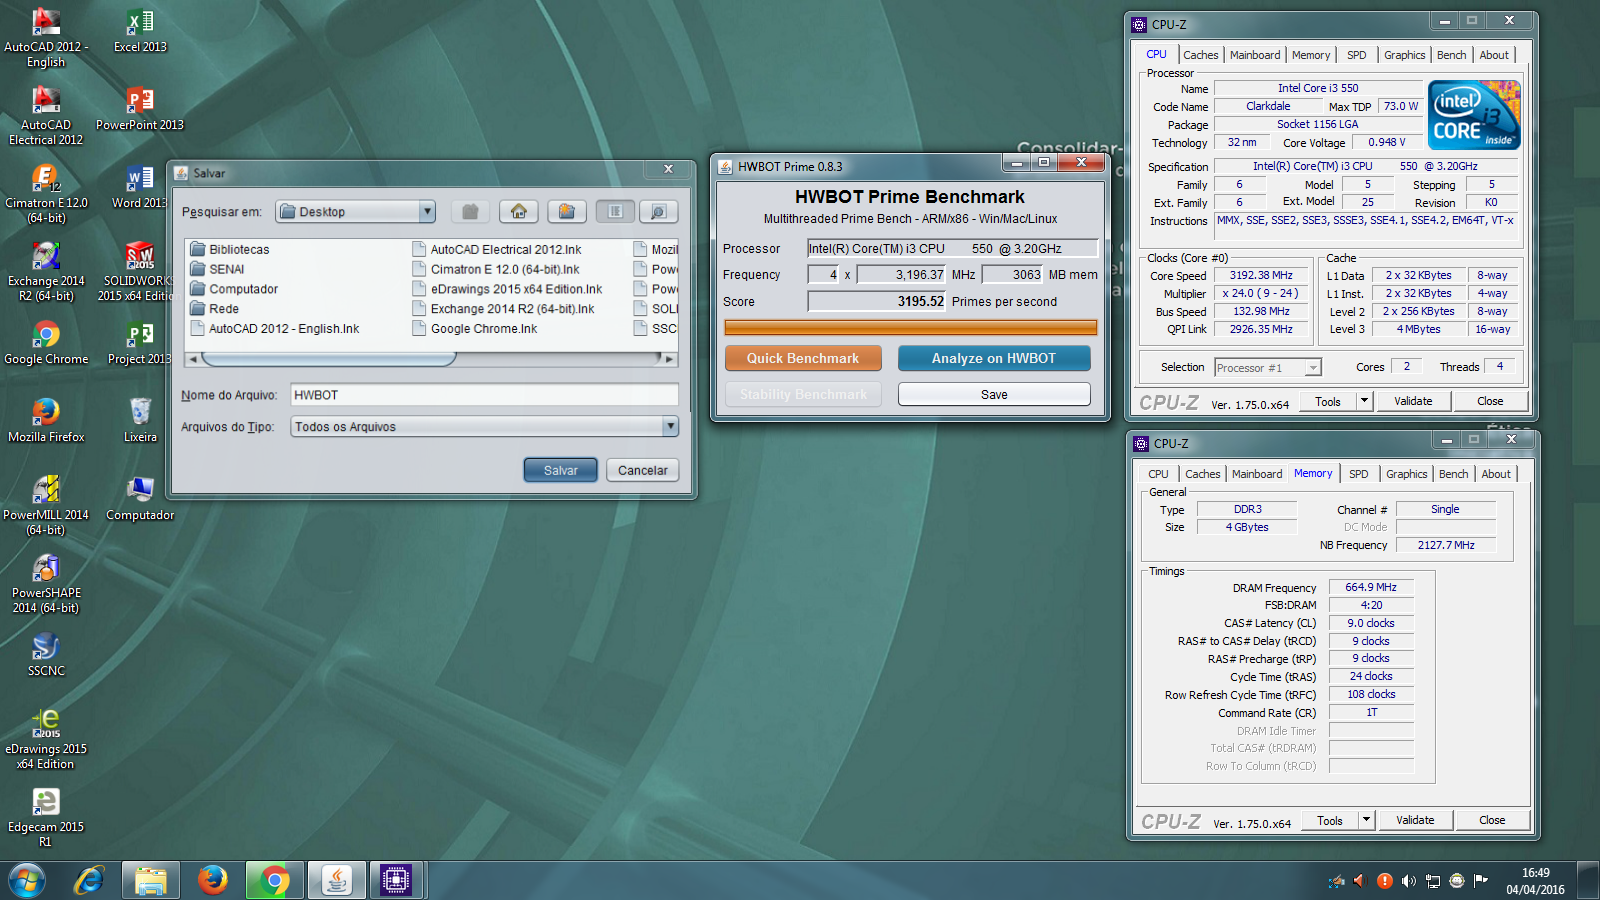
Task: Start the Quick Benchmark in HWBOT Prime
Action: tap(803, 358)
